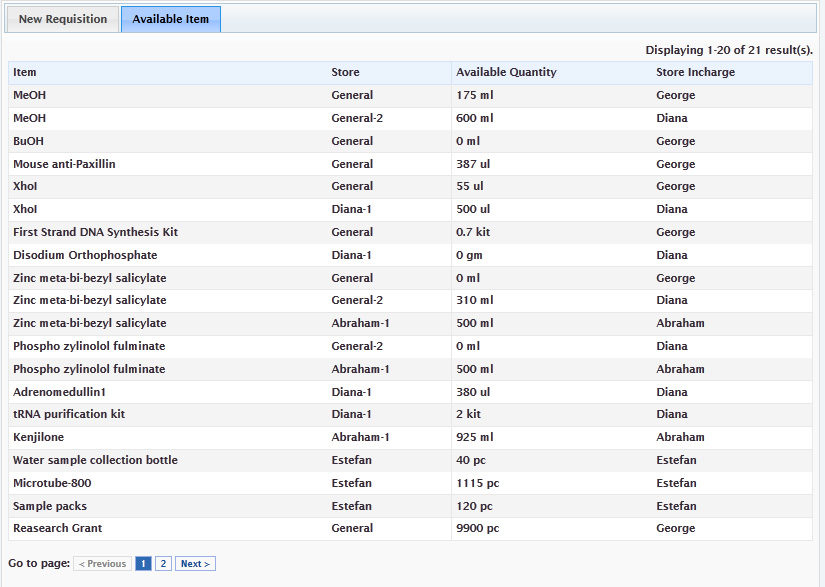This screenshot has width=825, height=587.
Task: Click First Strand DNA Synthesis Kit item
Action: click(95, 232)
